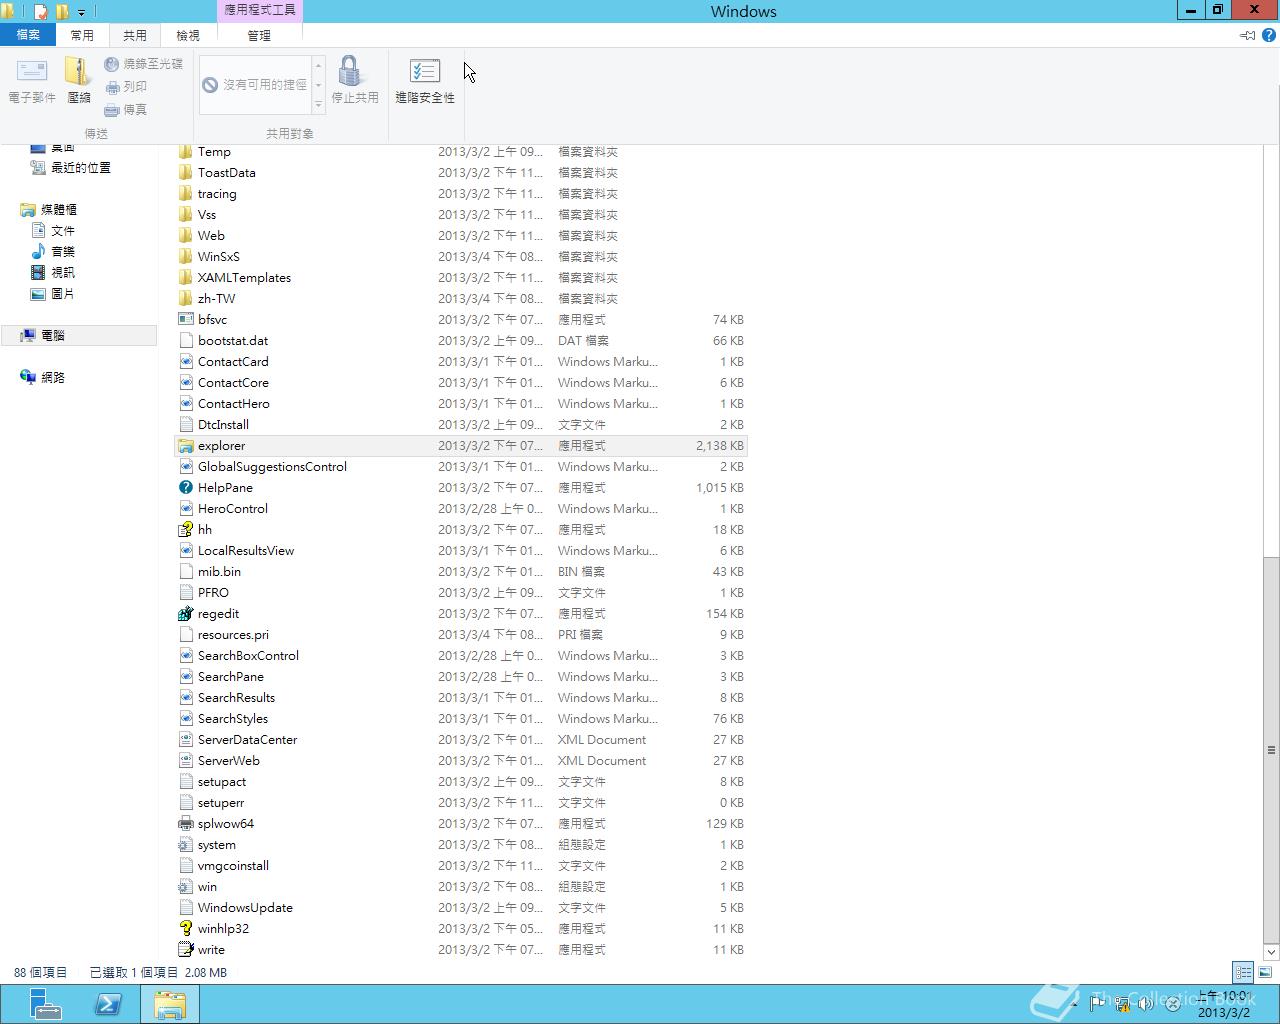Click the 列印 print item in ribbon
The image size is (1280, 1024).
pyautogui.click(x=126, y=87)
